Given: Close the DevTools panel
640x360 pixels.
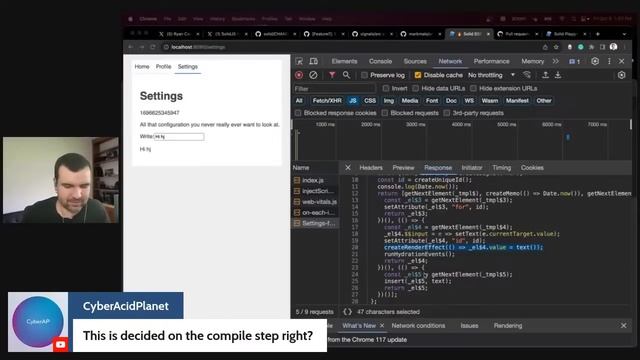Looking at the screenshot, I should pyautogui.click(x=622, y=61).
